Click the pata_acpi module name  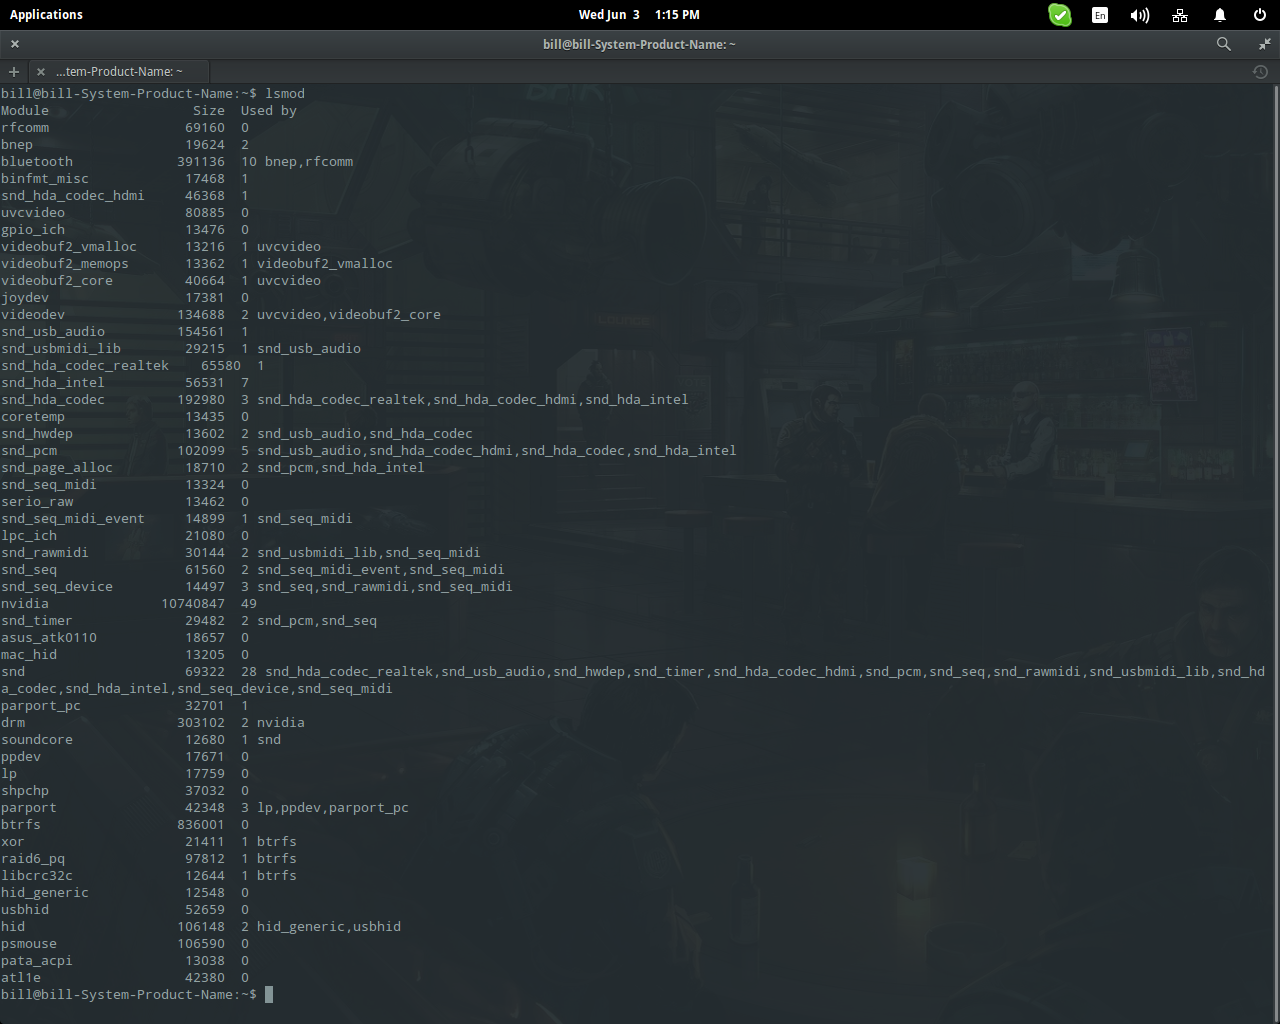tap(37, 961)
